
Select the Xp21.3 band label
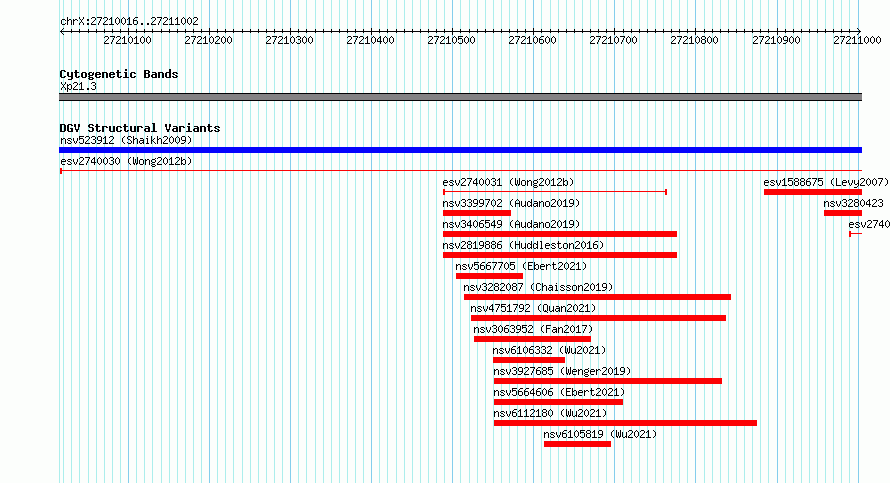(78, 86)
